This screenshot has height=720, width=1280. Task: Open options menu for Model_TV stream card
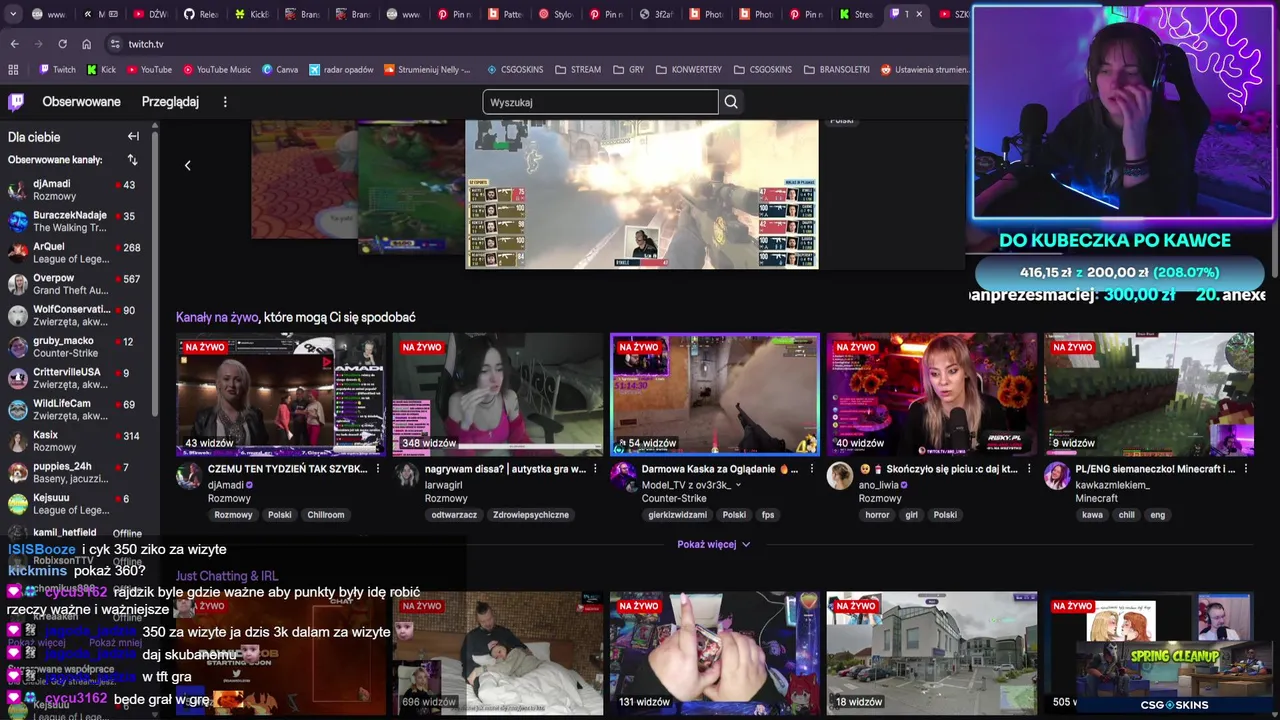tap(812, 469)
